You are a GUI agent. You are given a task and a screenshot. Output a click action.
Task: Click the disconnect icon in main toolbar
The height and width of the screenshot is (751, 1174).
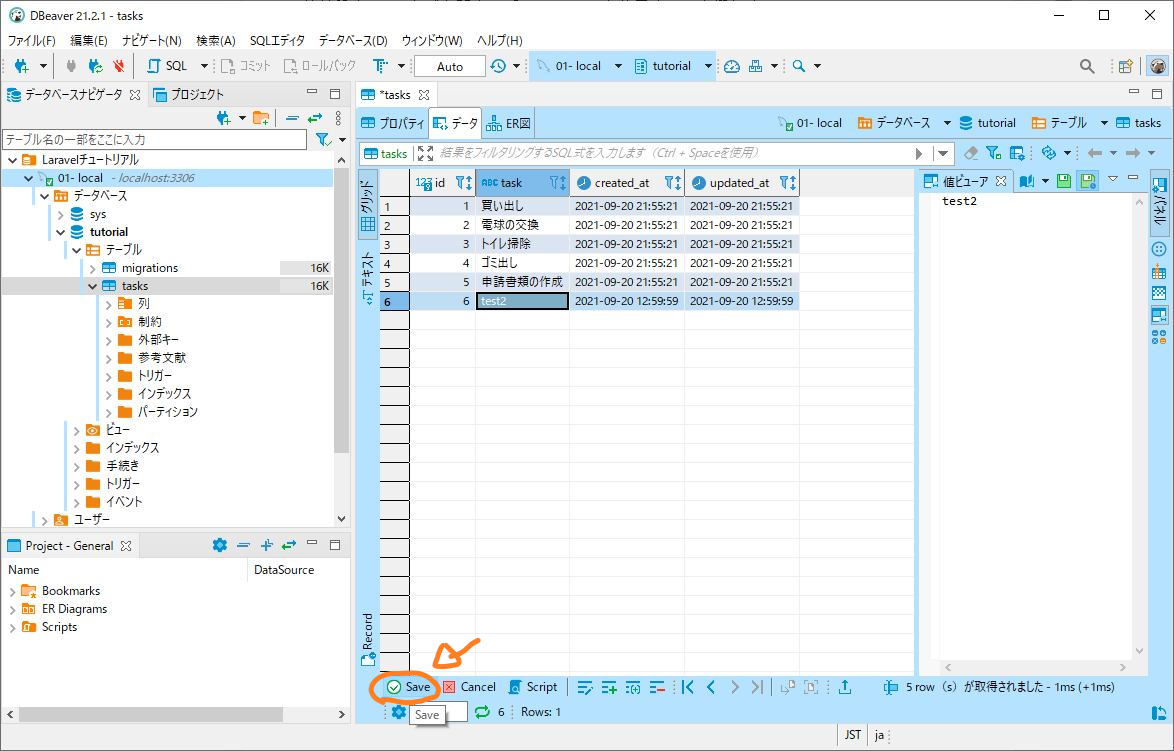118,66
